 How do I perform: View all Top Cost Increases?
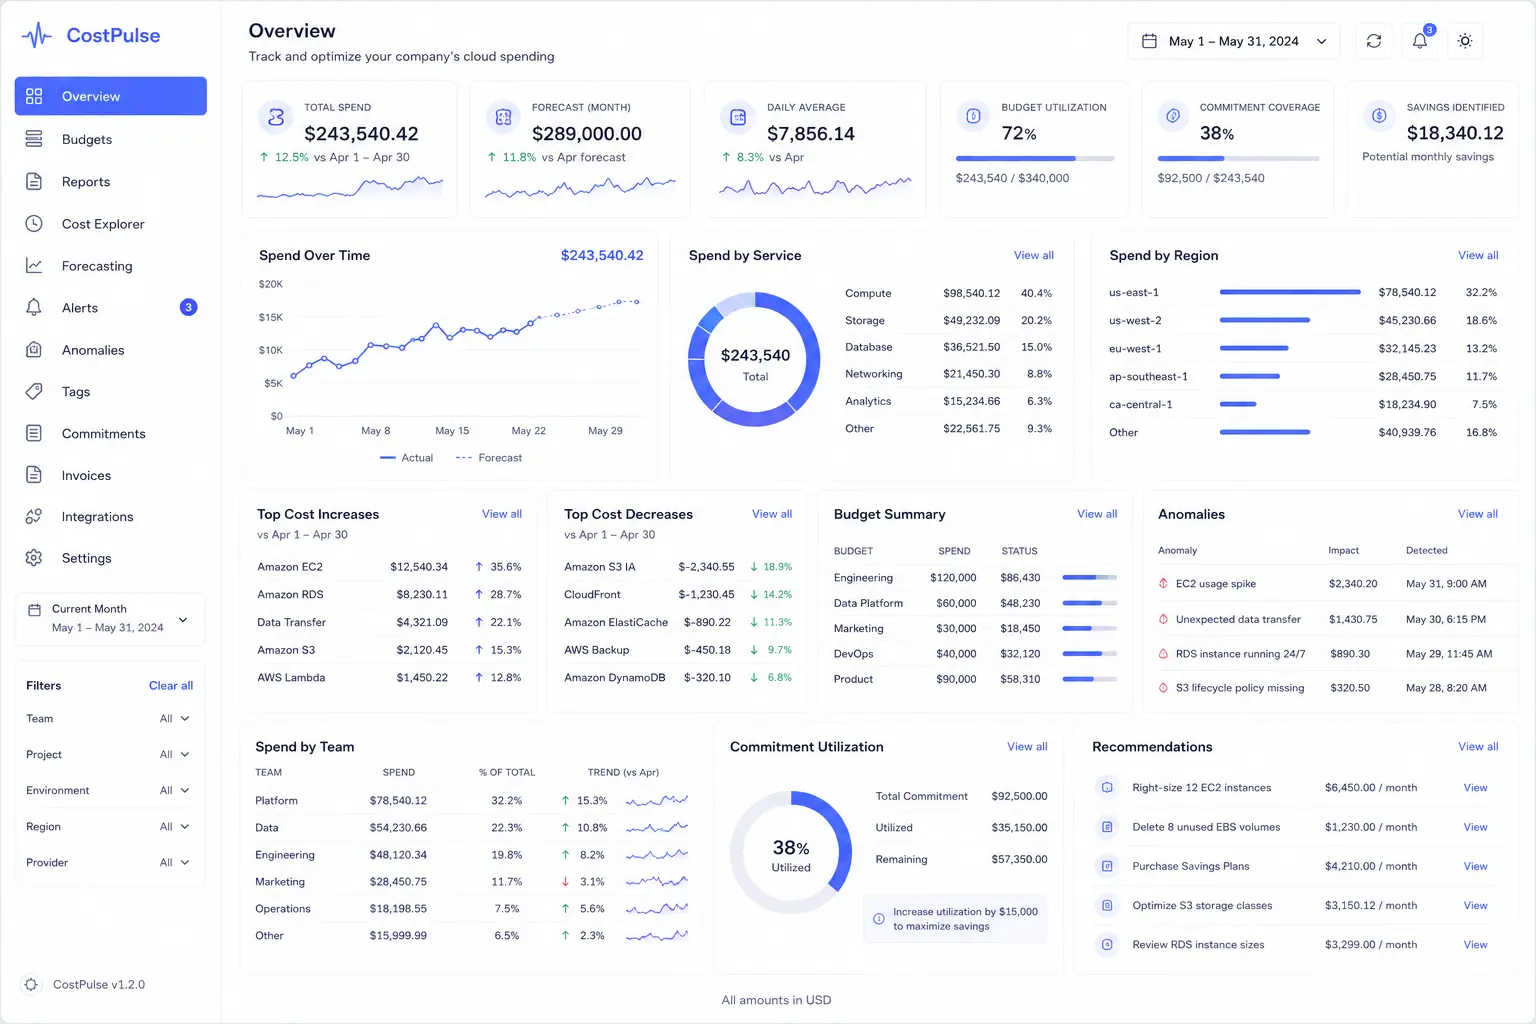coord(502,514)
